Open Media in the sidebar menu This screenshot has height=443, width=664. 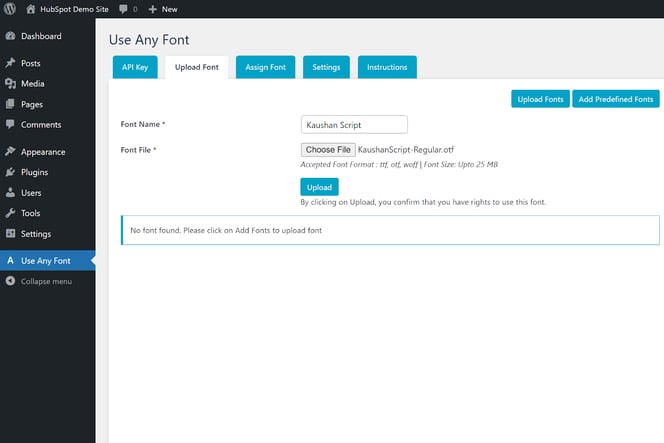(33, 83)
